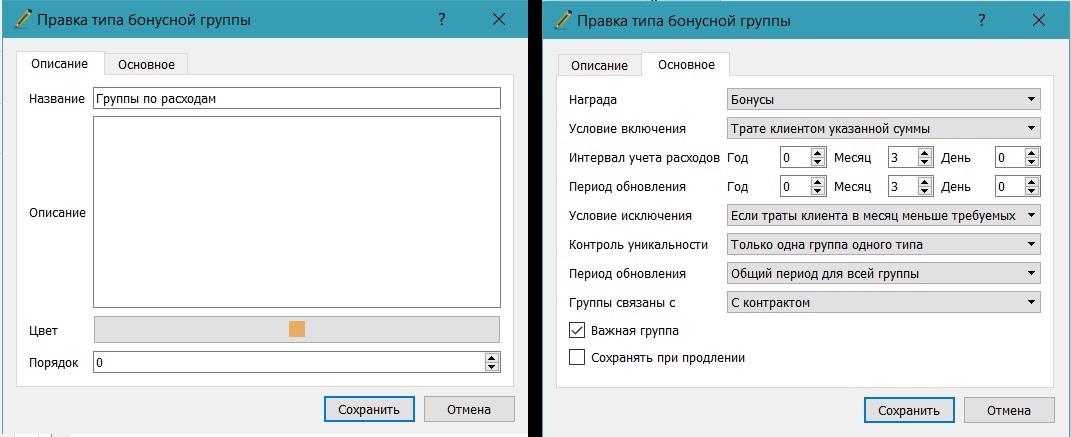Click the Название input field
The width and height of the screenshot is (1071, 437).
click(296, 98)
